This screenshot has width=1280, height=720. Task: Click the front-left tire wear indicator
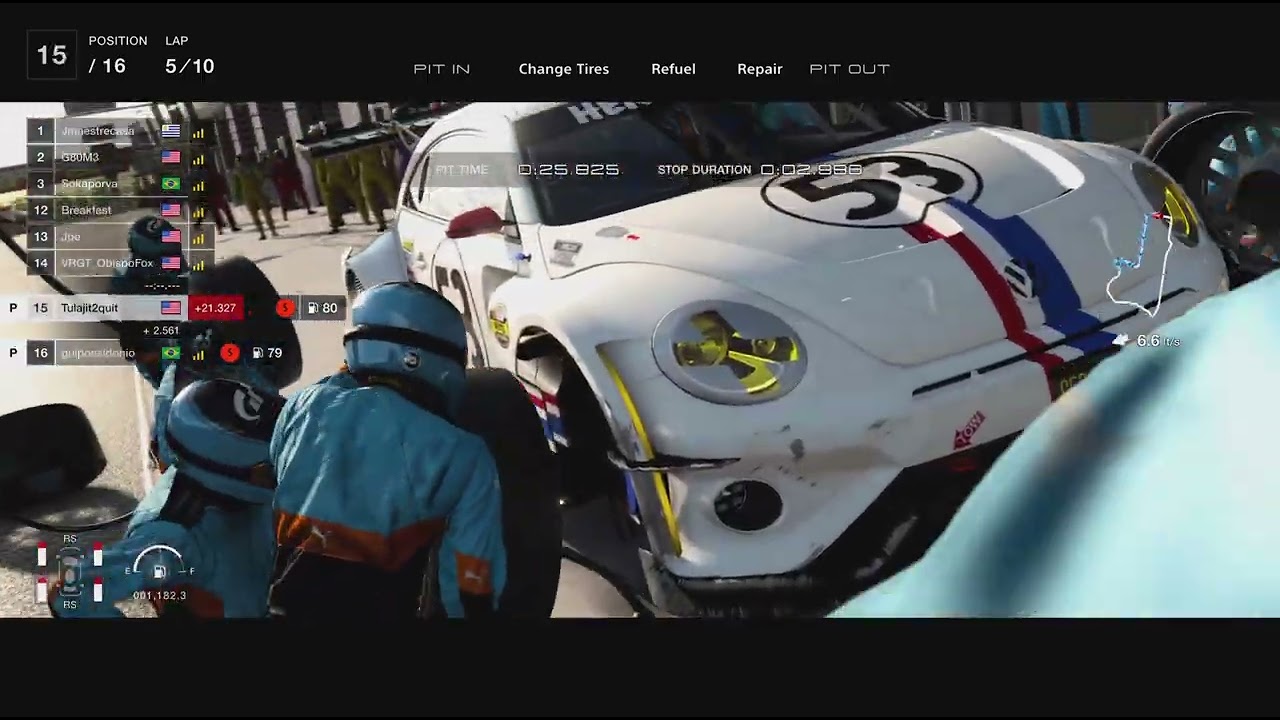tap(42, 556)
